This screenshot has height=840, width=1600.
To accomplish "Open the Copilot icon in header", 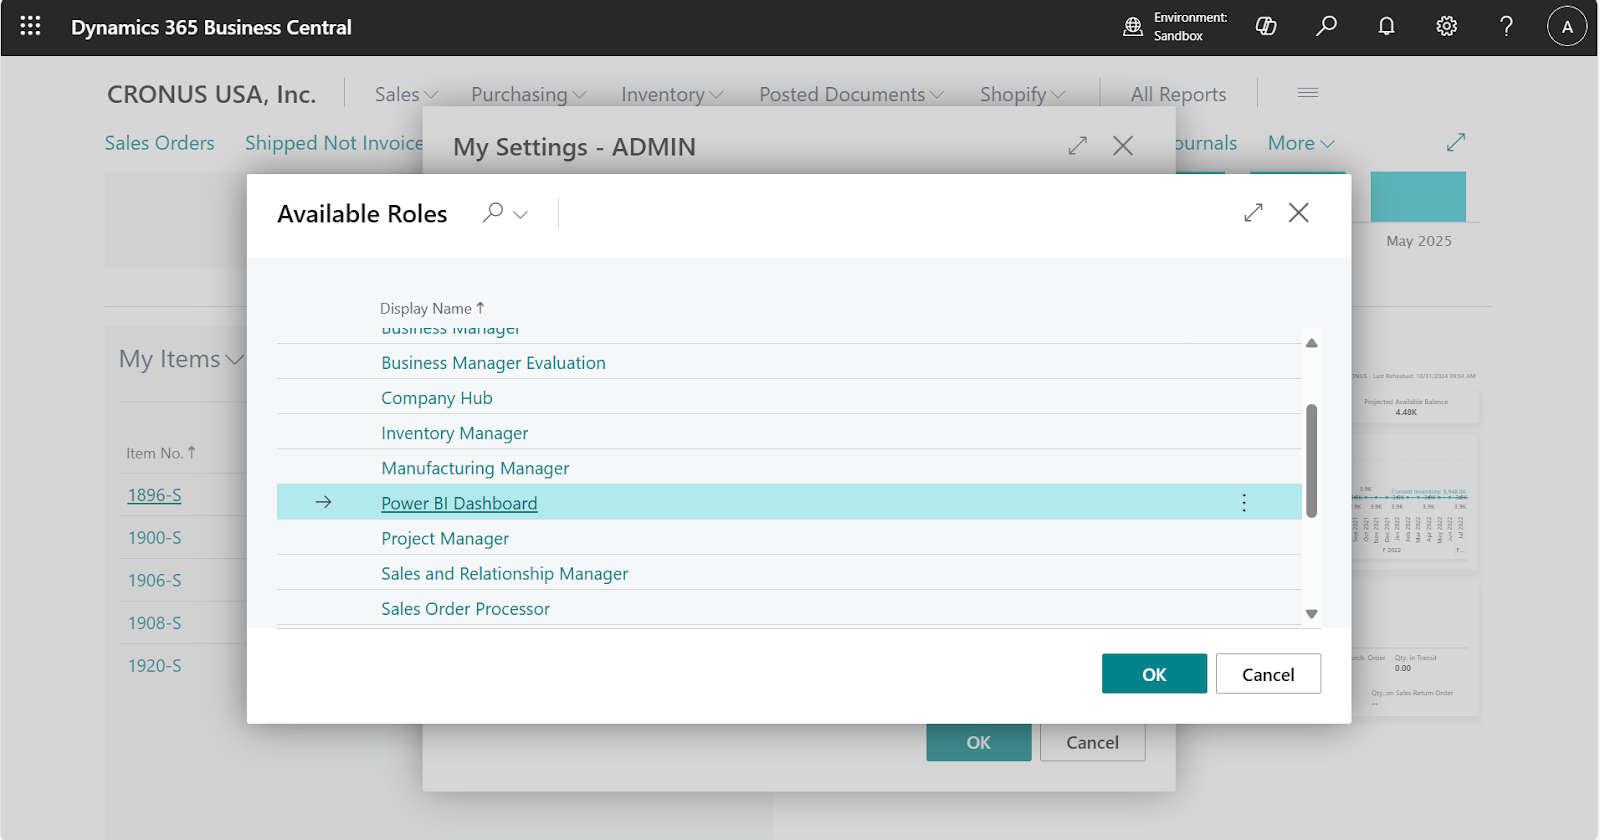I will point(1266,26).
